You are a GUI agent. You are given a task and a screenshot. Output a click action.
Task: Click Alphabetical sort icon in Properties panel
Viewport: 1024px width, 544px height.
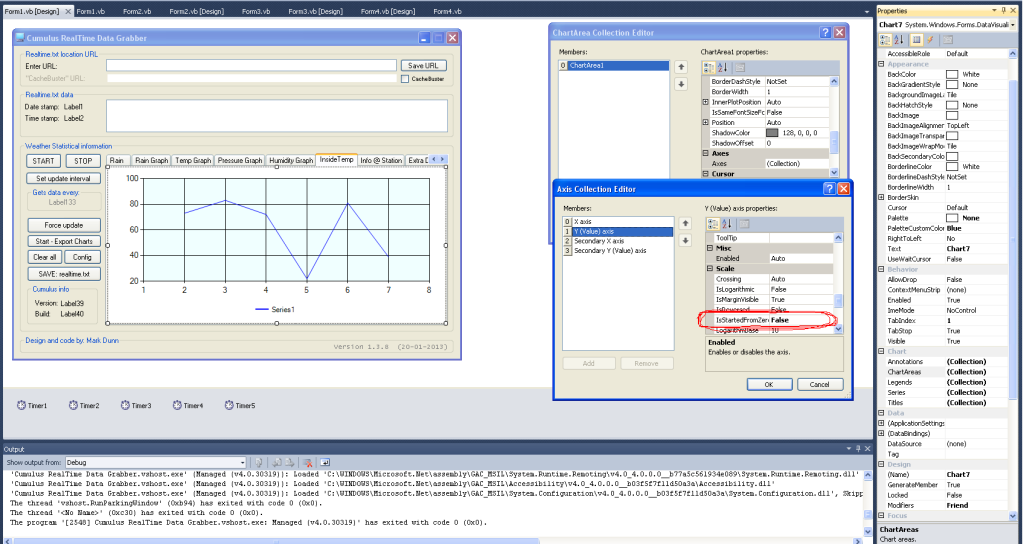(899, 39)
